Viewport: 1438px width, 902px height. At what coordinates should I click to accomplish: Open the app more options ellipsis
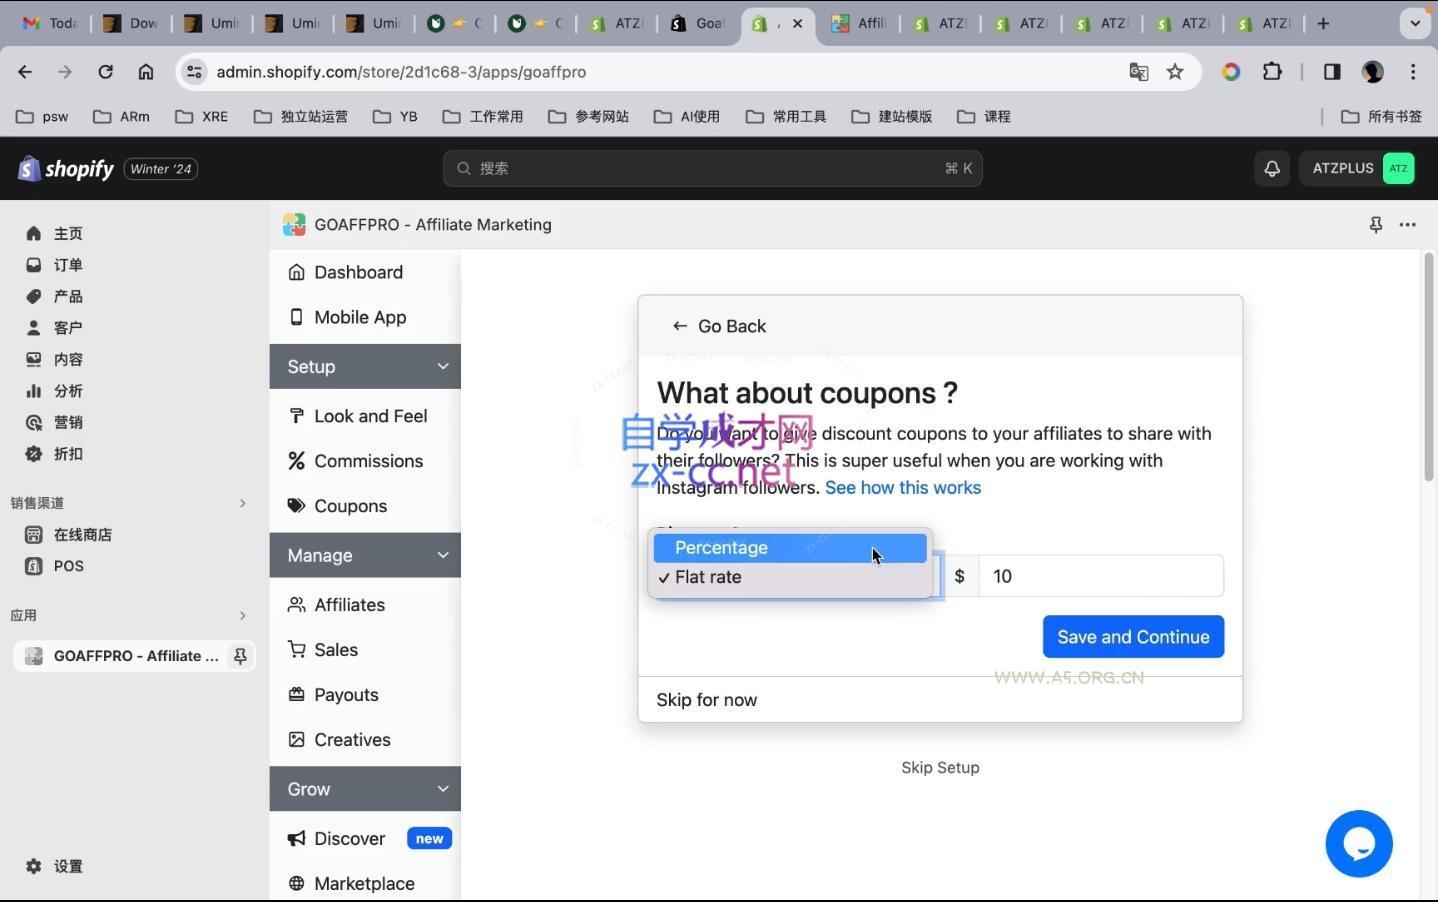coord(1407,225)
